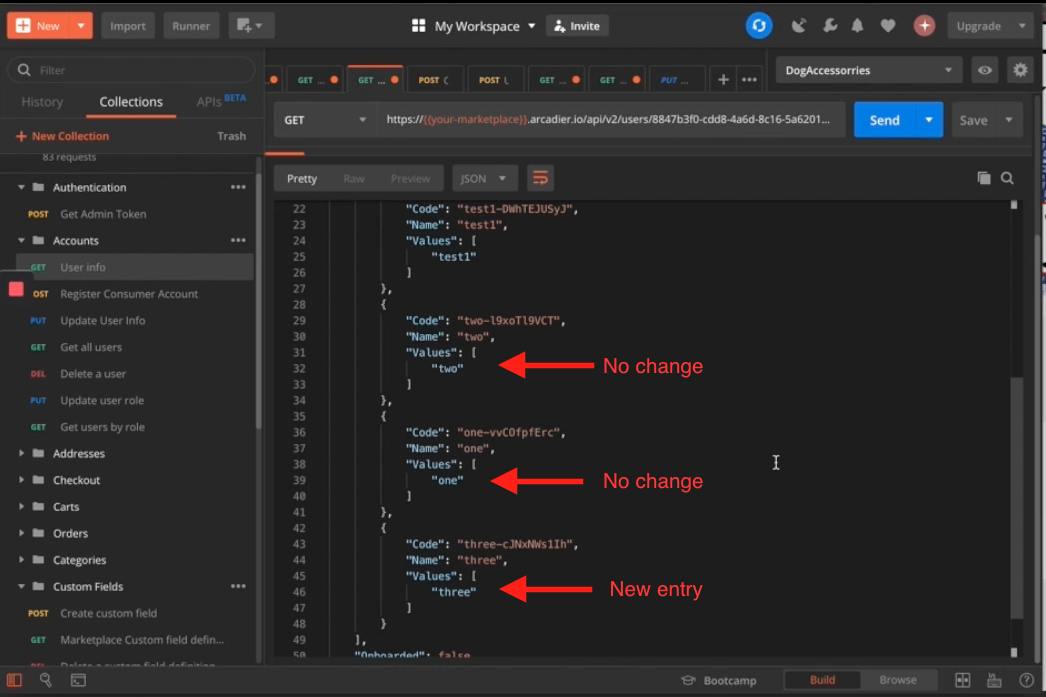Toggle the environment quick look eye icon
Screen dimensions: 1046x697
[985, 70]
